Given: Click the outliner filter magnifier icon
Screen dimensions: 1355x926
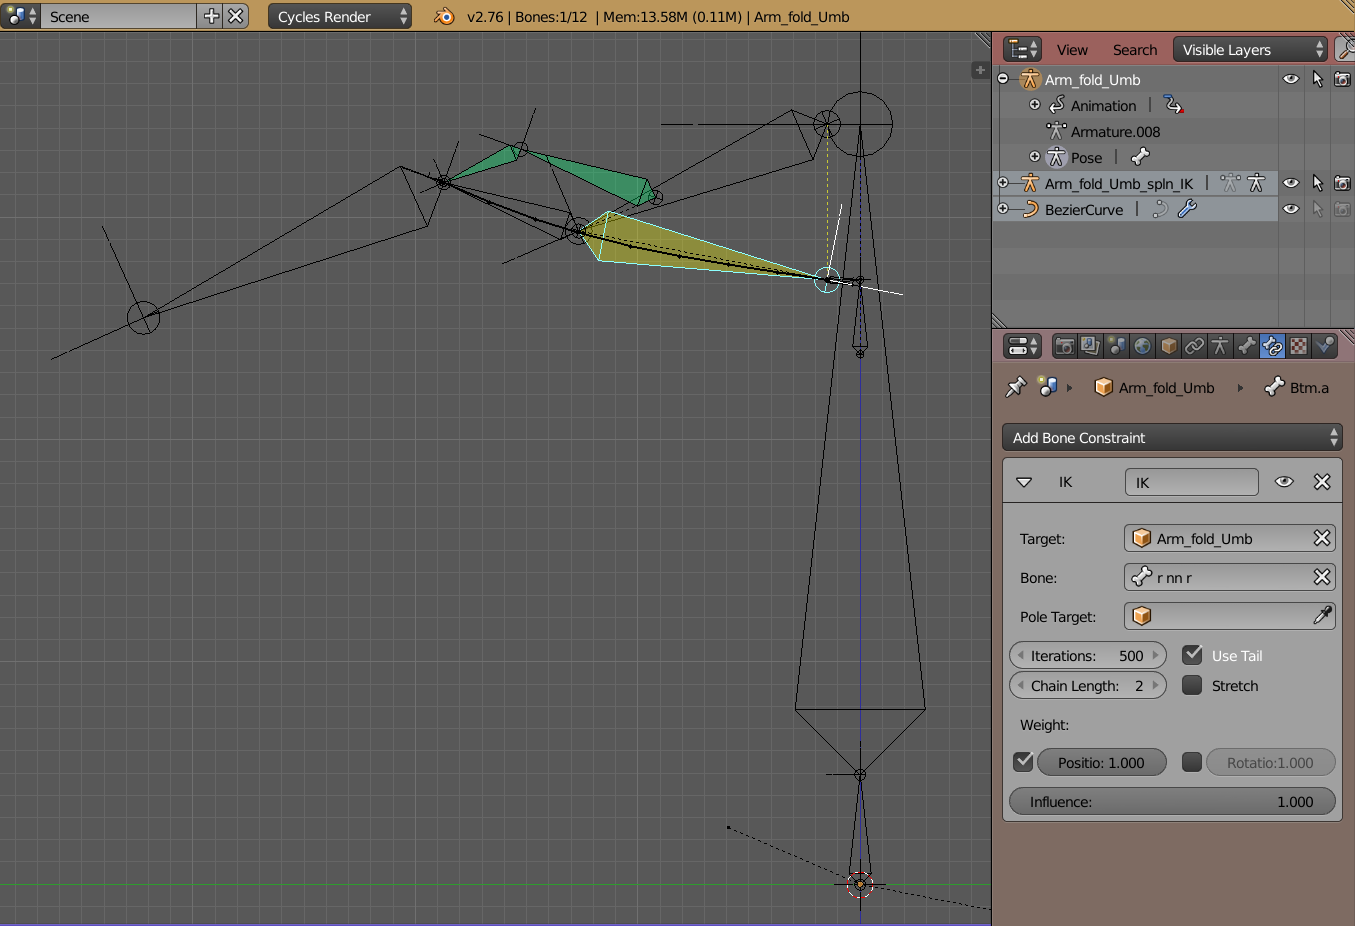Looking at the screenshot, I should tap(1345, 49).
